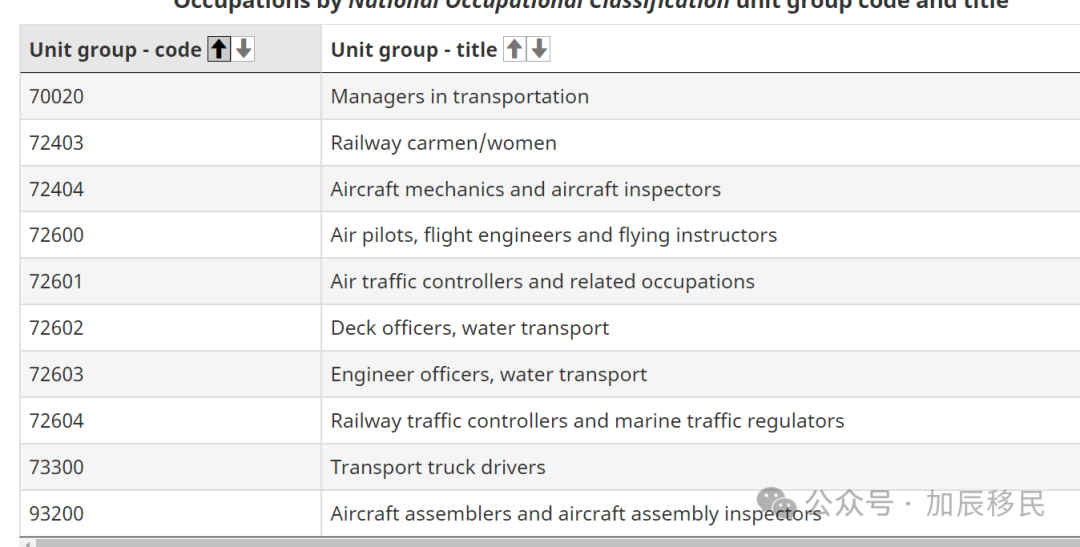
Task: Select code cell 72603
Action: (x=57, y=375)
